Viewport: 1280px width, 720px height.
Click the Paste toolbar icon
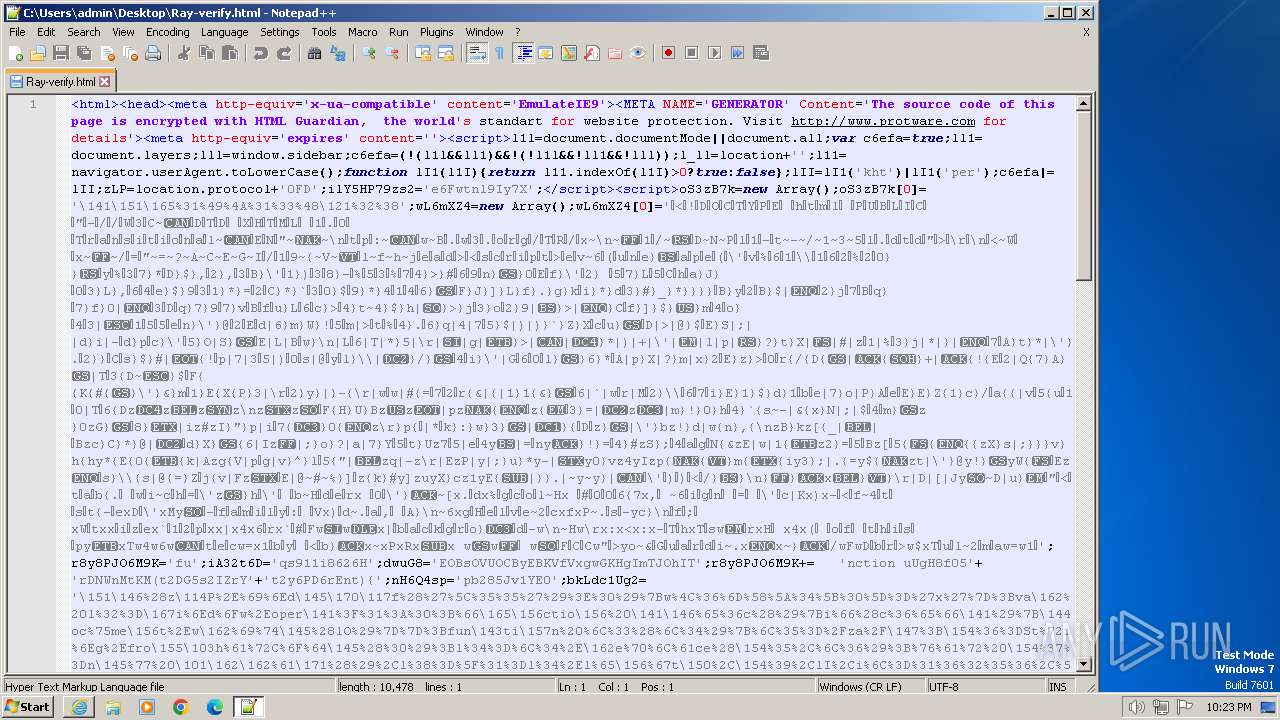(x=229, y=53)
